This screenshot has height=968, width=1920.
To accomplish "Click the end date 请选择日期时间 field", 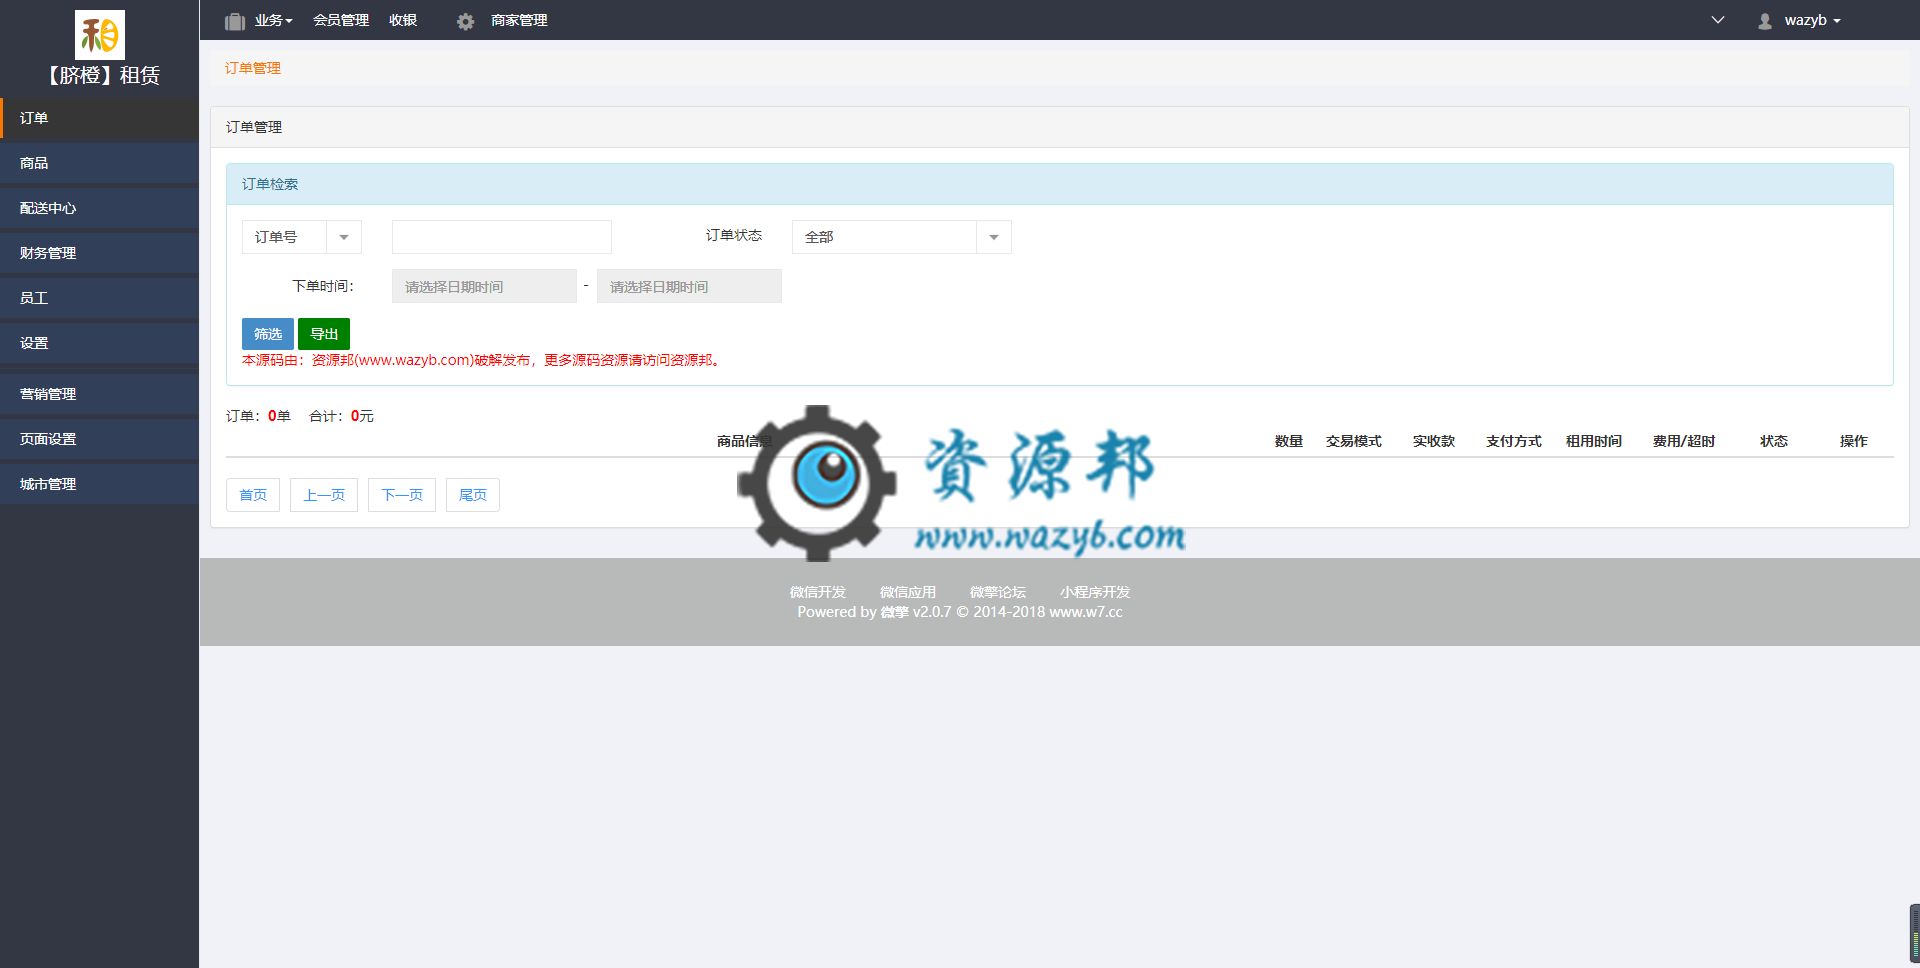I will pyautogui.click(x=689, y=286).
